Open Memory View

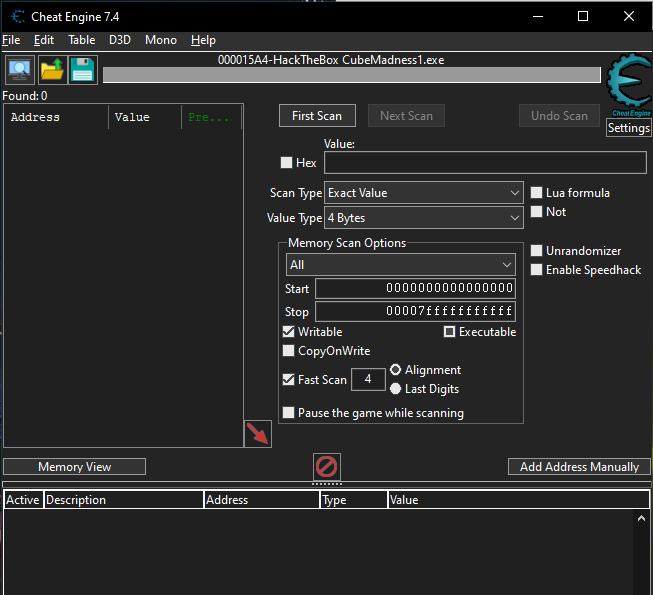click(x=75, y=467)
